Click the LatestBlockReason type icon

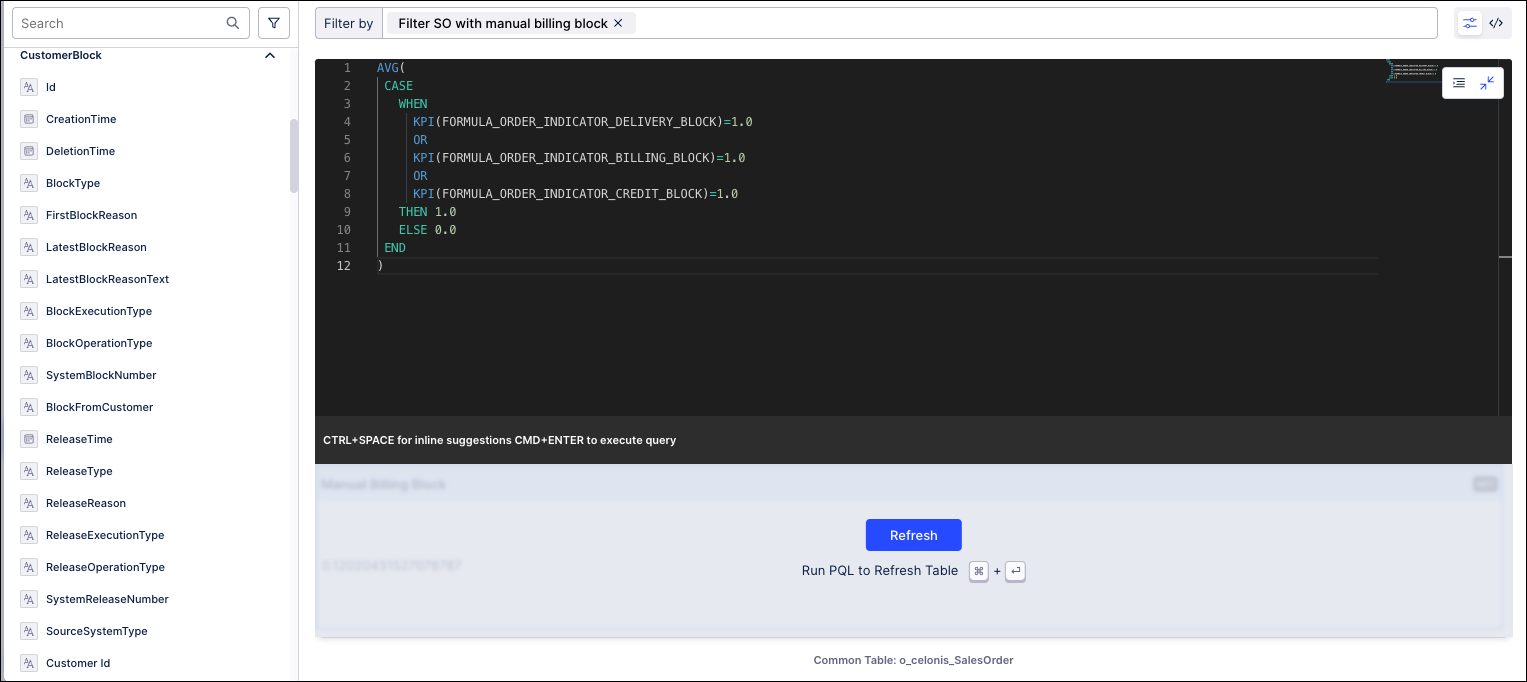click(28, 247)
